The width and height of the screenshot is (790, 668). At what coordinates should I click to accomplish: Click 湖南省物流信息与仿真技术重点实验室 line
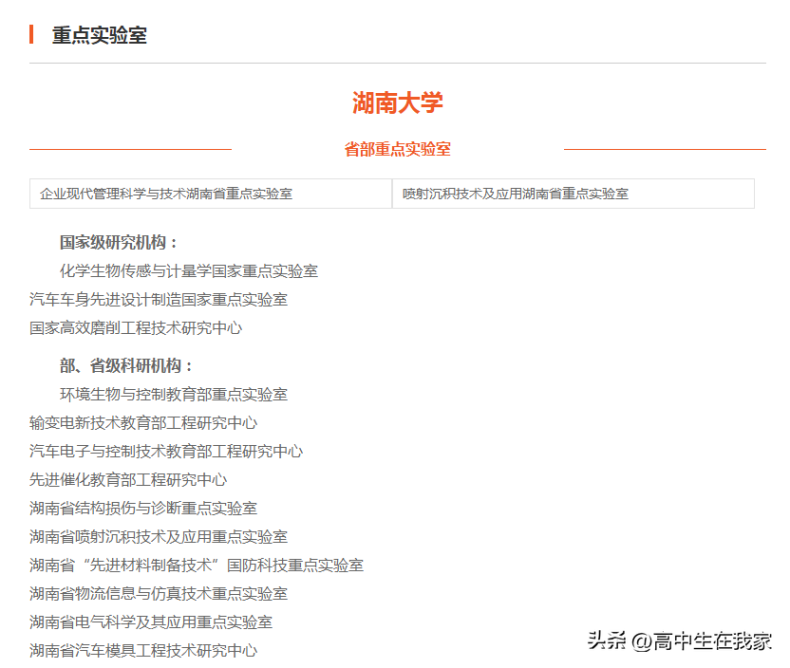point(158,594)
